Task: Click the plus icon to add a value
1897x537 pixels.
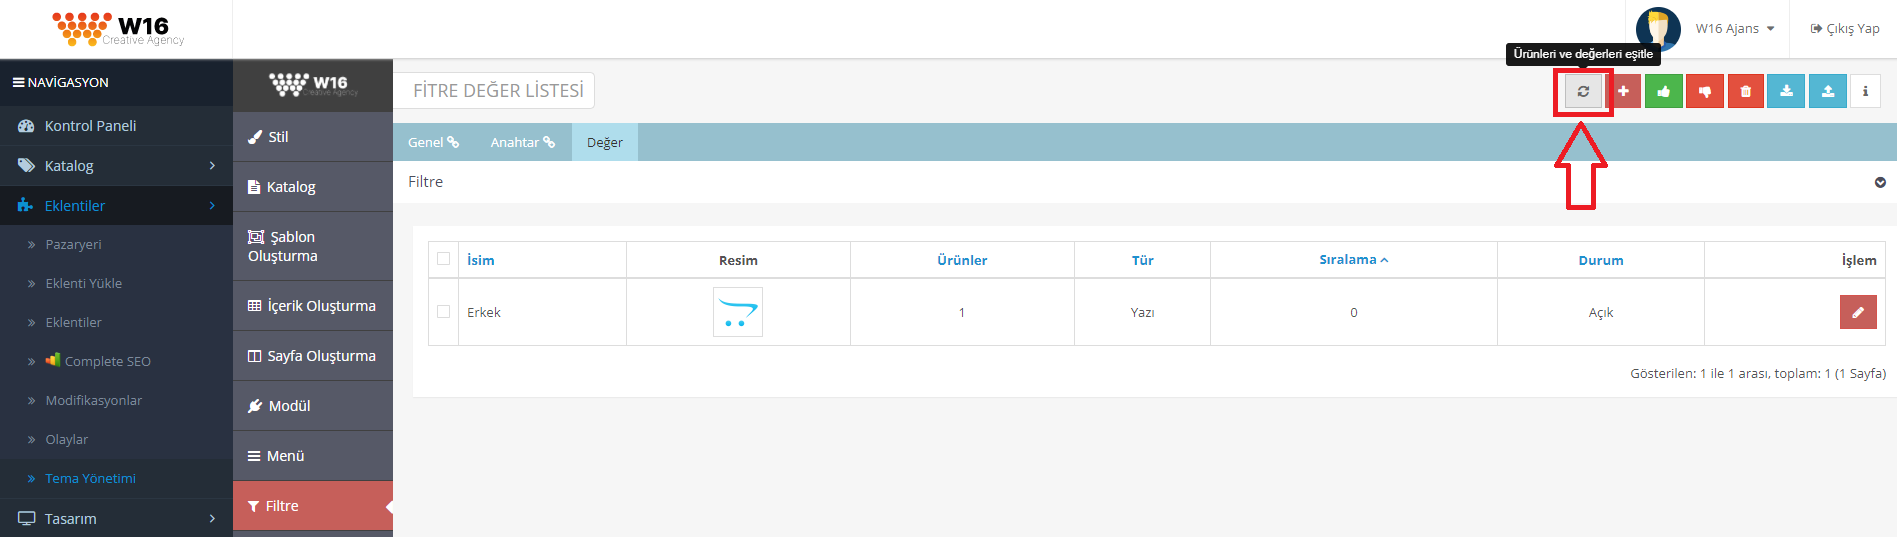Action: 1623,91
